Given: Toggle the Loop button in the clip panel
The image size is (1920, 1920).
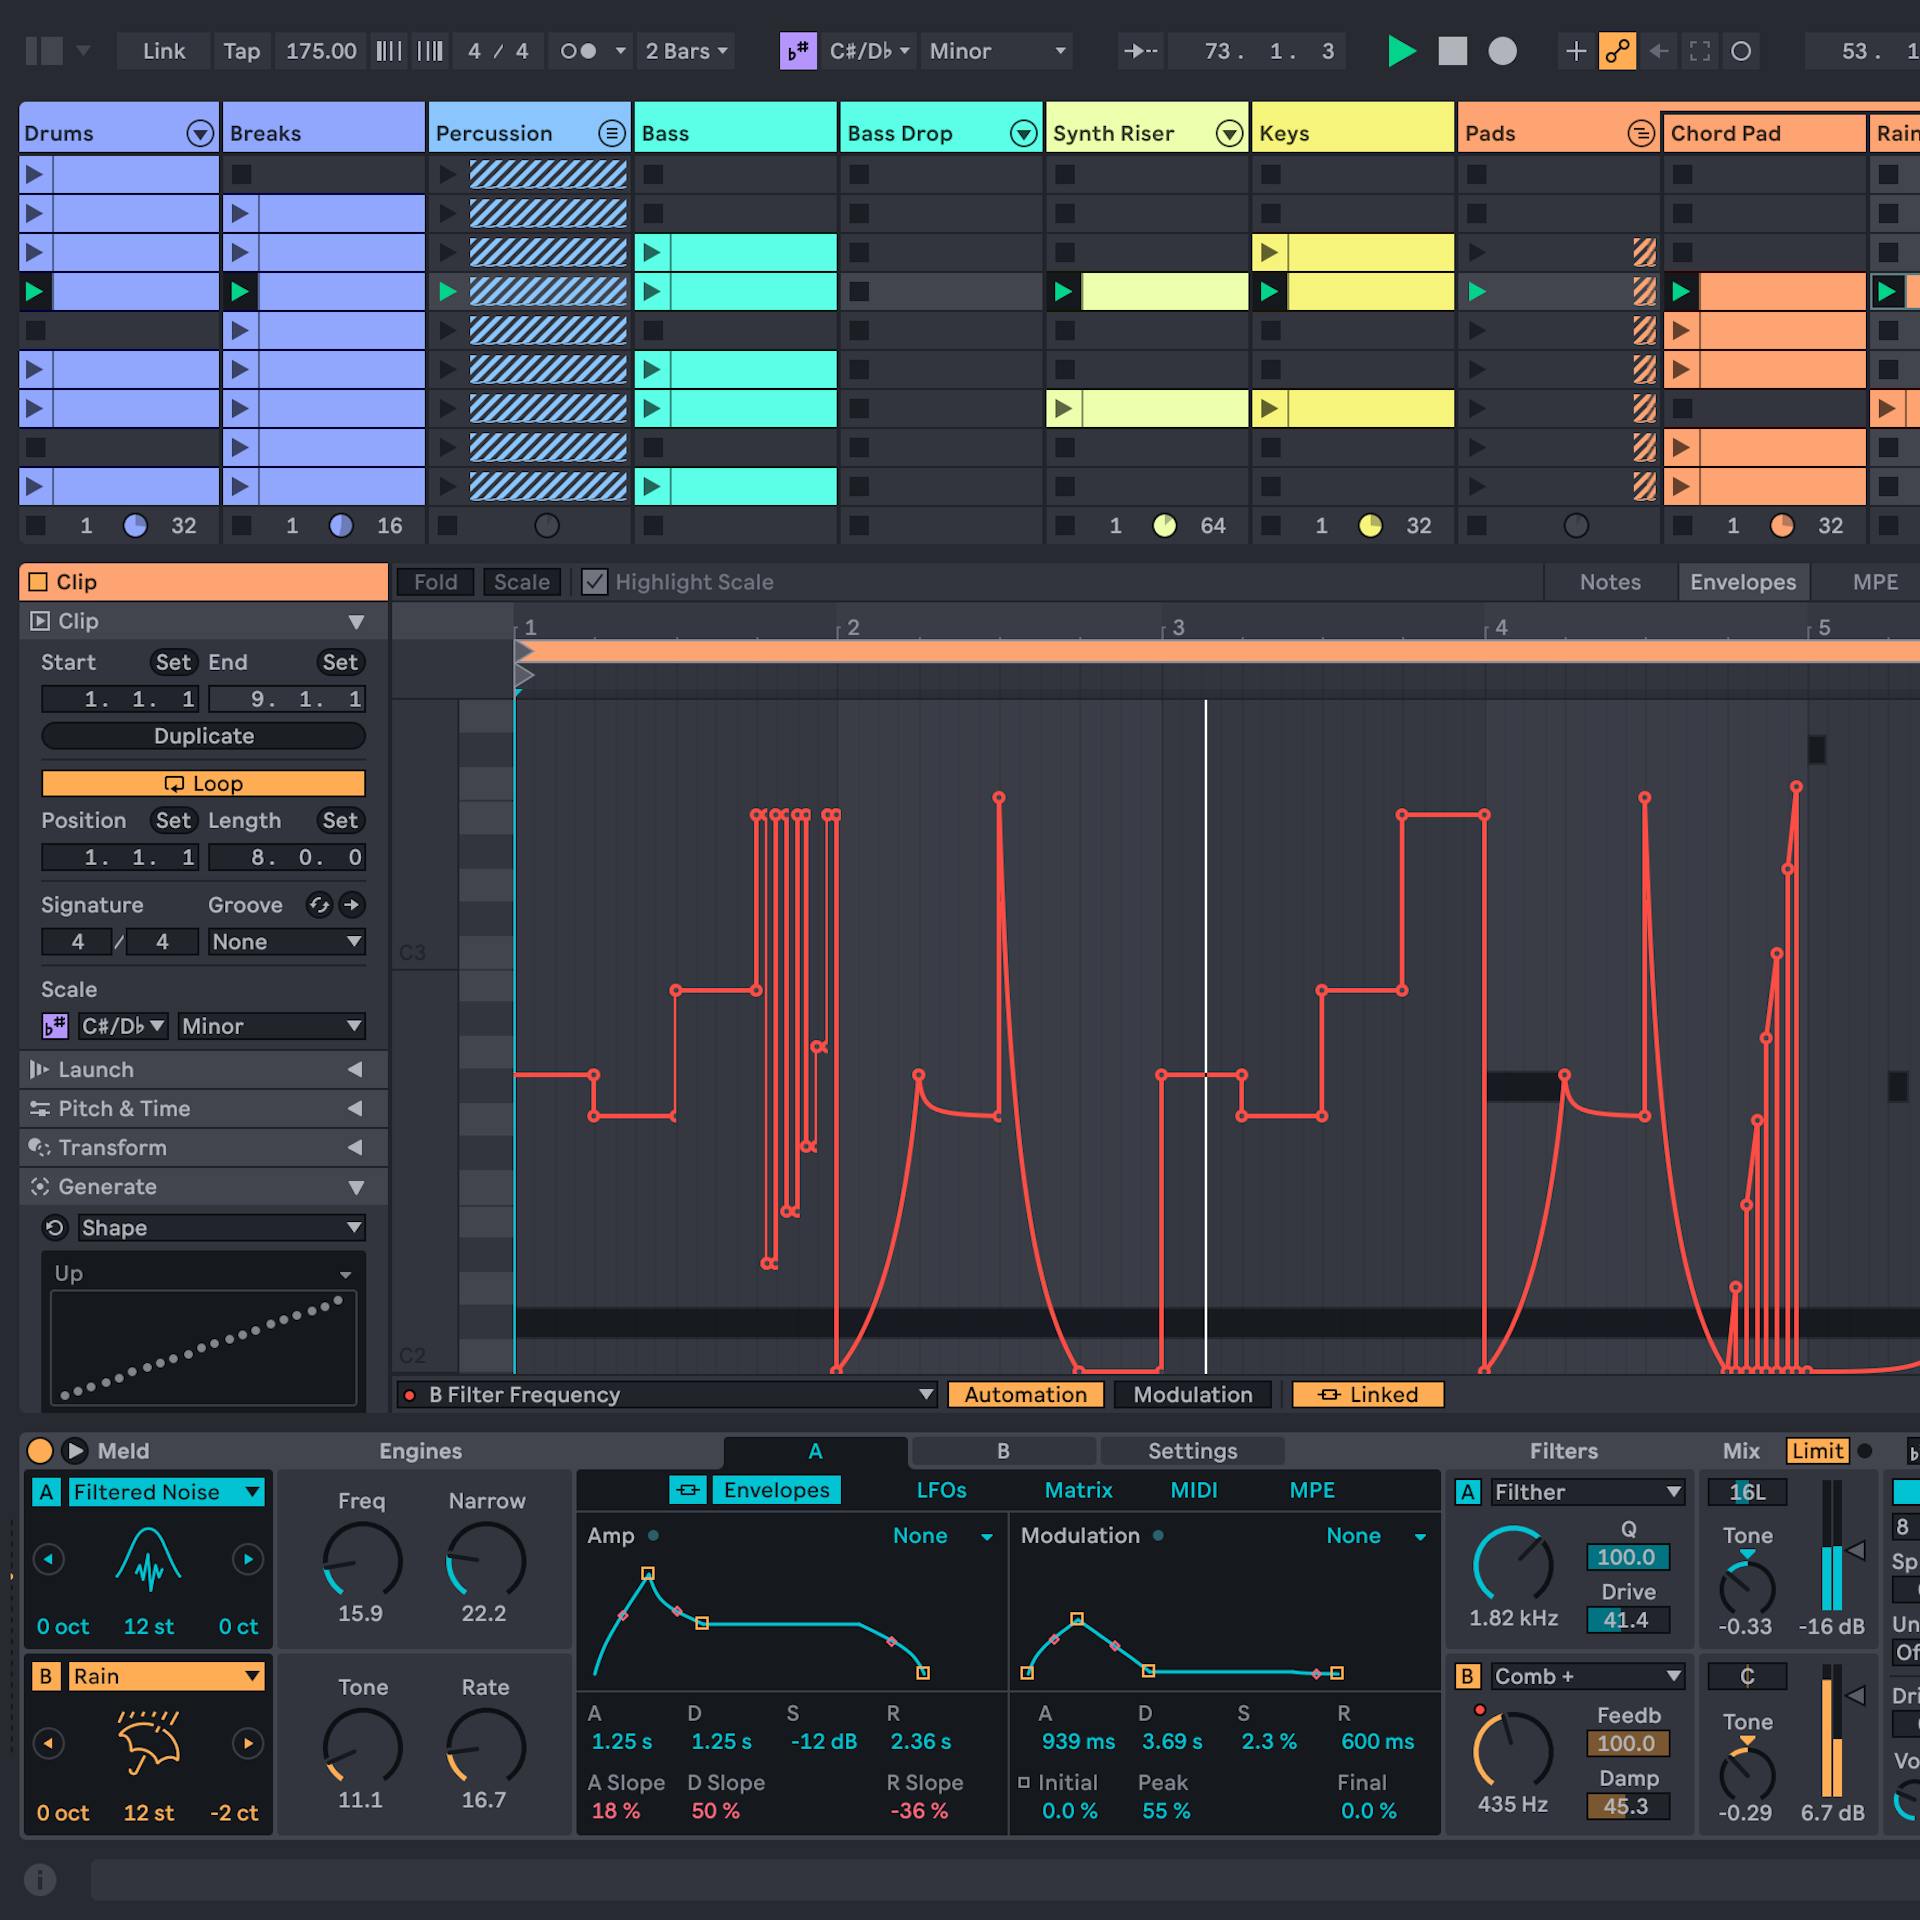Looking at the screenshot, I should (202, 783).
